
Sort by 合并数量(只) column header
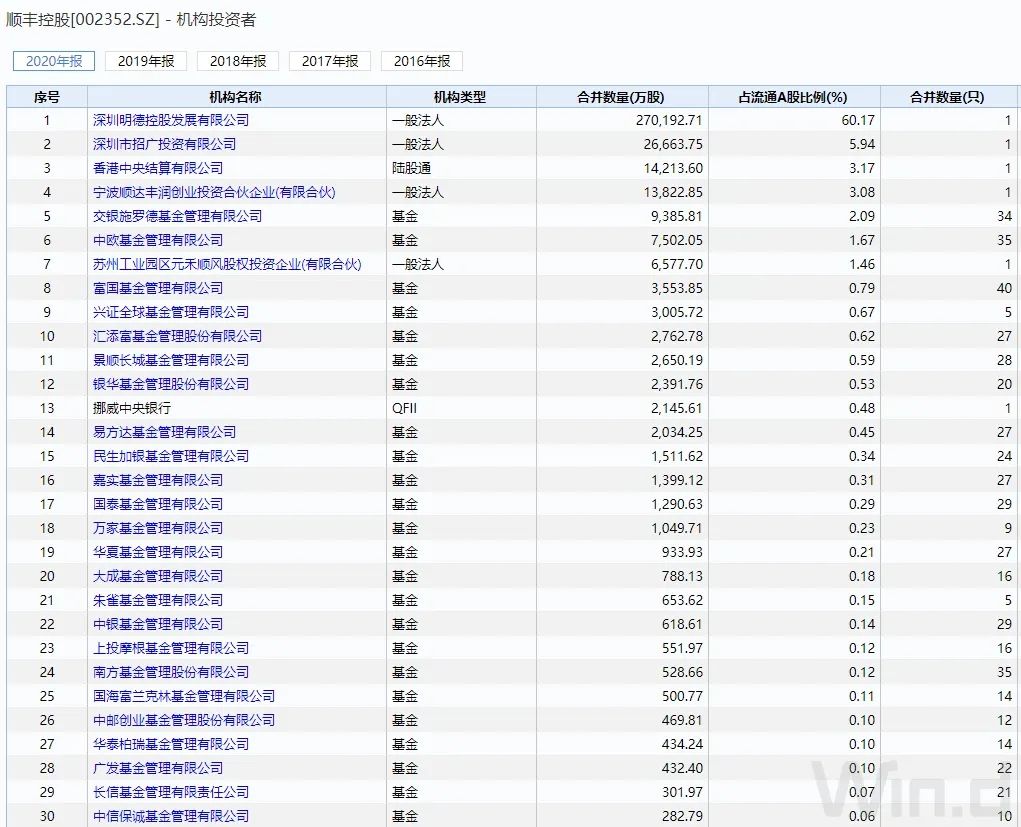947,97
